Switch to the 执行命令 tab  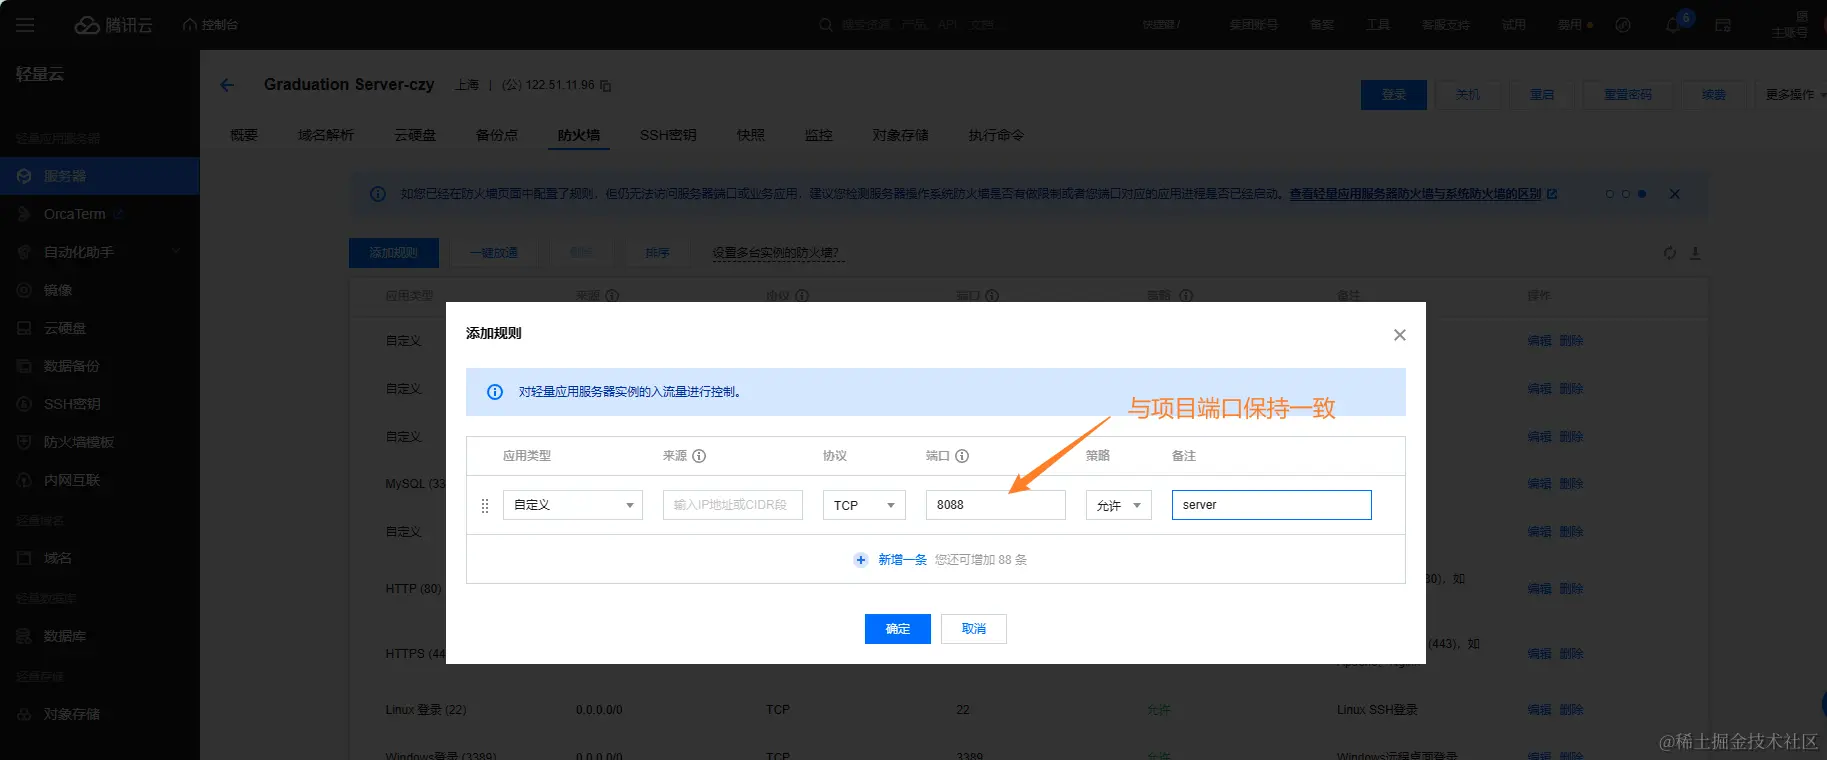[996, 135]
